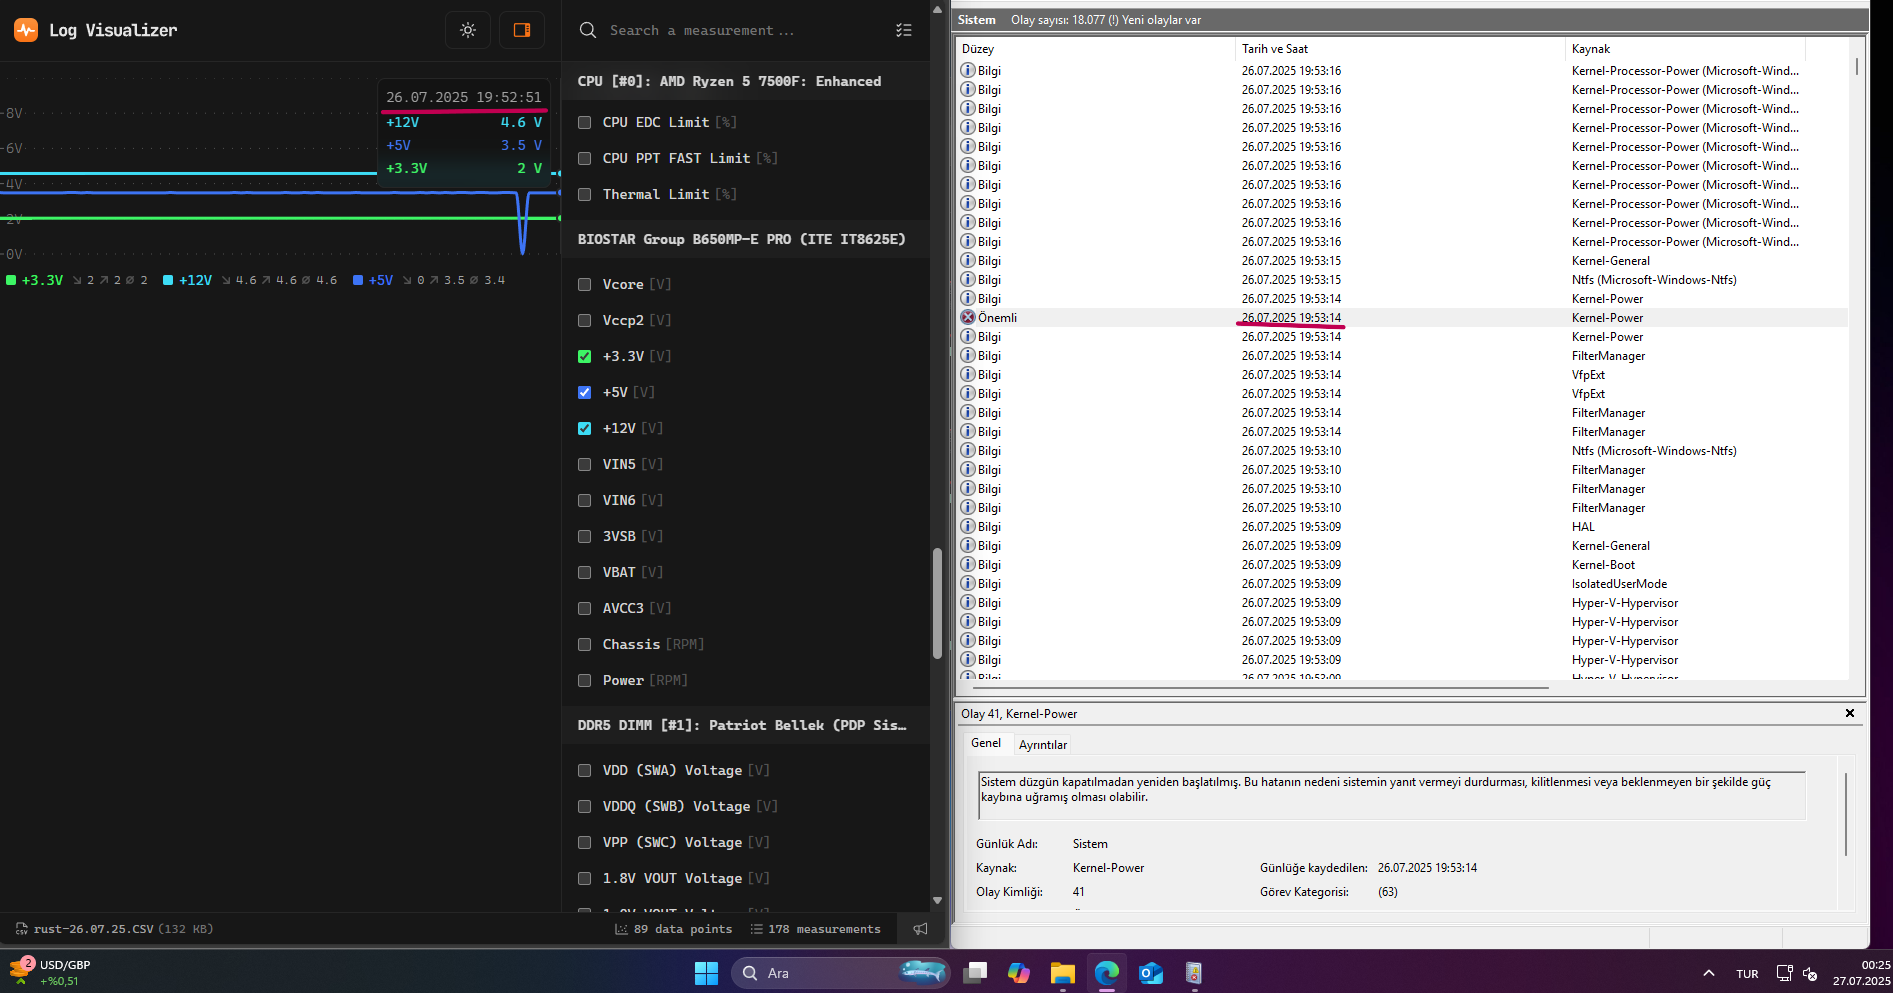Screen dimensions: 1893x993
Task: Enable VBAT checkbox
Action: (x=585, y=572)
